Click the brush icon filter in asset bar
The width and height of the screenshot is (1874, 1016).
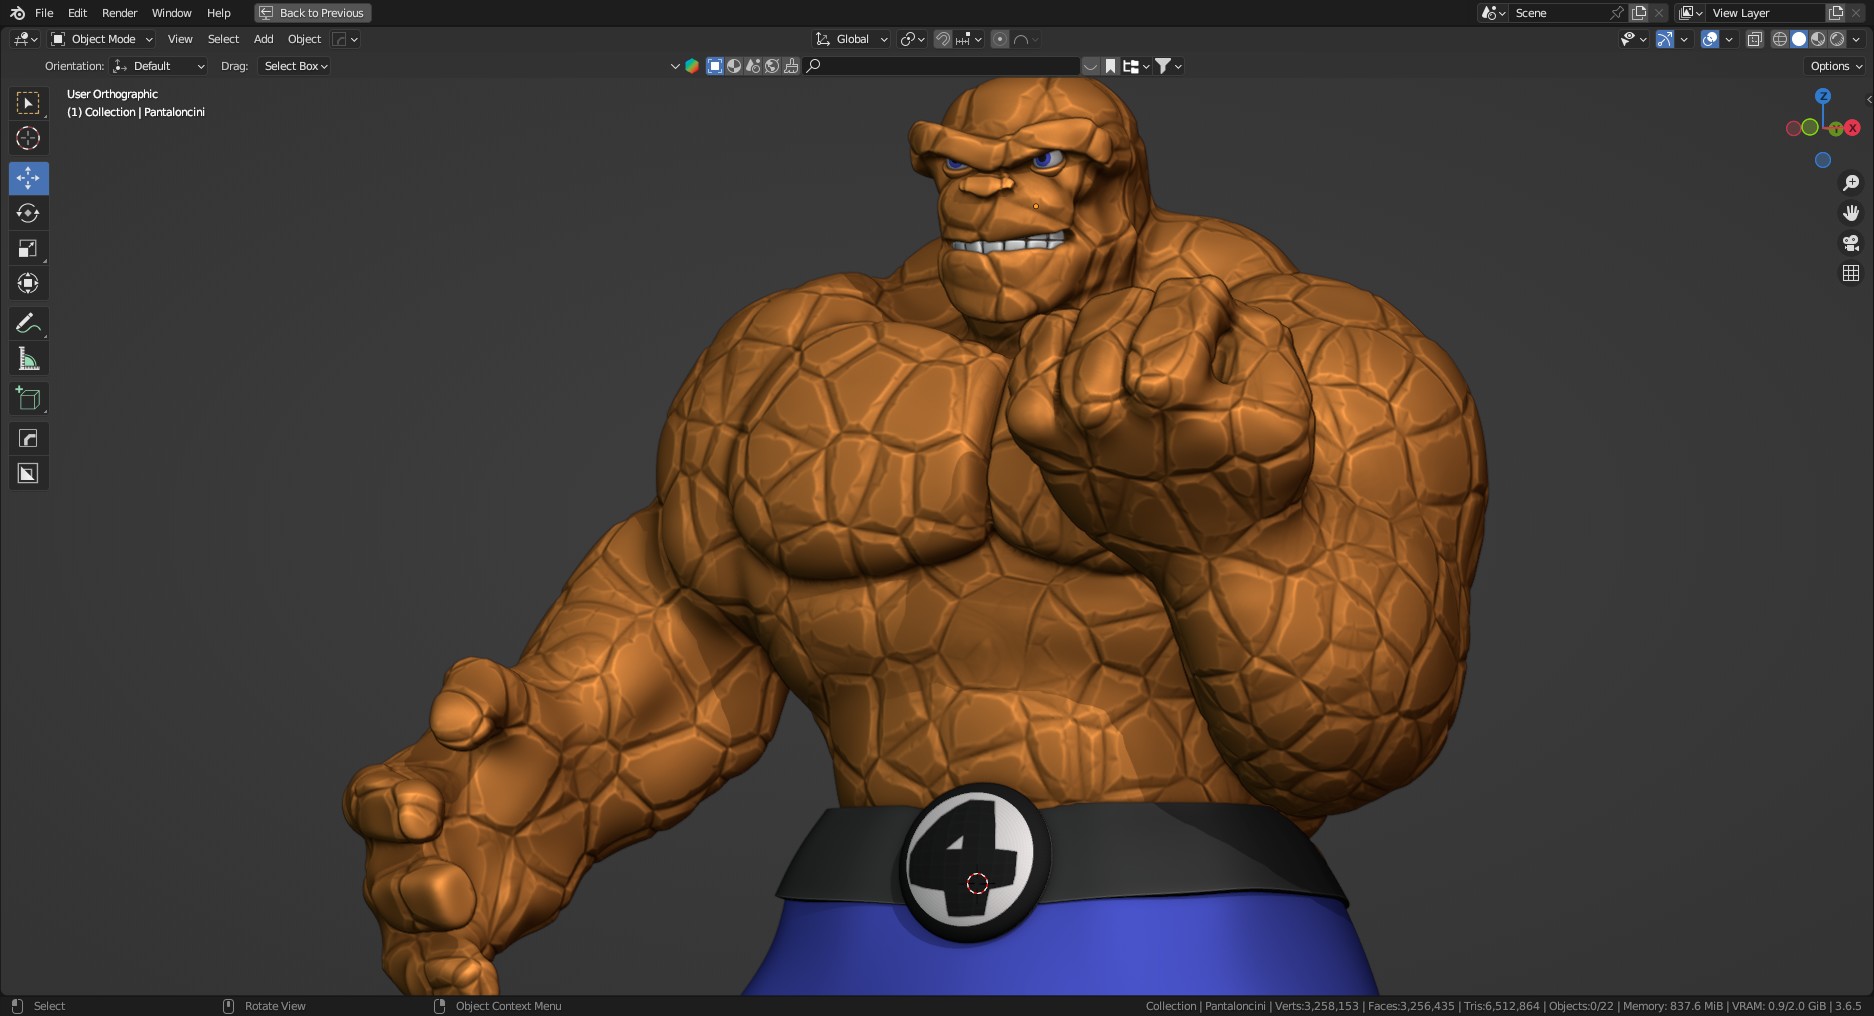791,66
